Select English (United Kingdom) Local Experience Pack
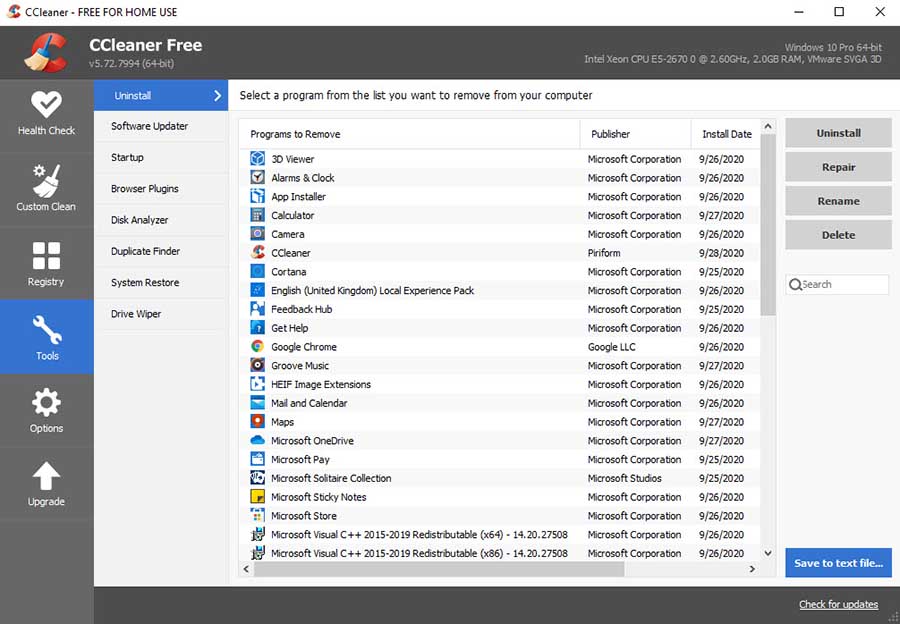 499,290
